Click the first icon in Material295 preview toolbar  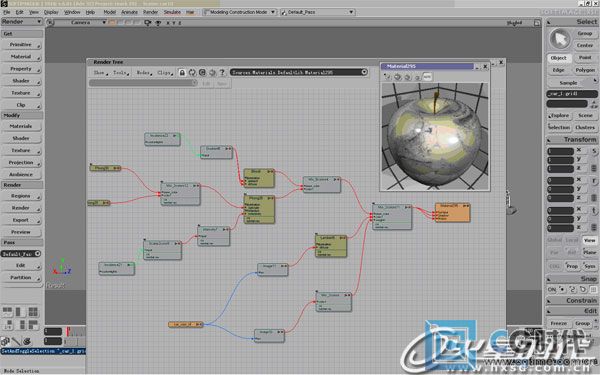coord(388,77)
